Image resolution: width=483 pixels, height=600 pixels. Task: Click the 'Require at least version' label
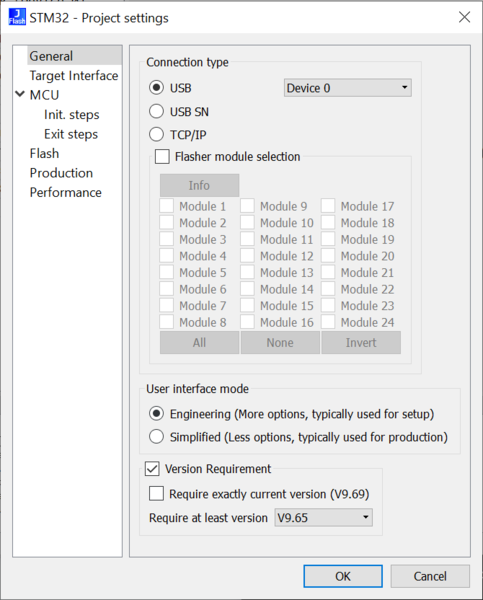pos(208,518)
